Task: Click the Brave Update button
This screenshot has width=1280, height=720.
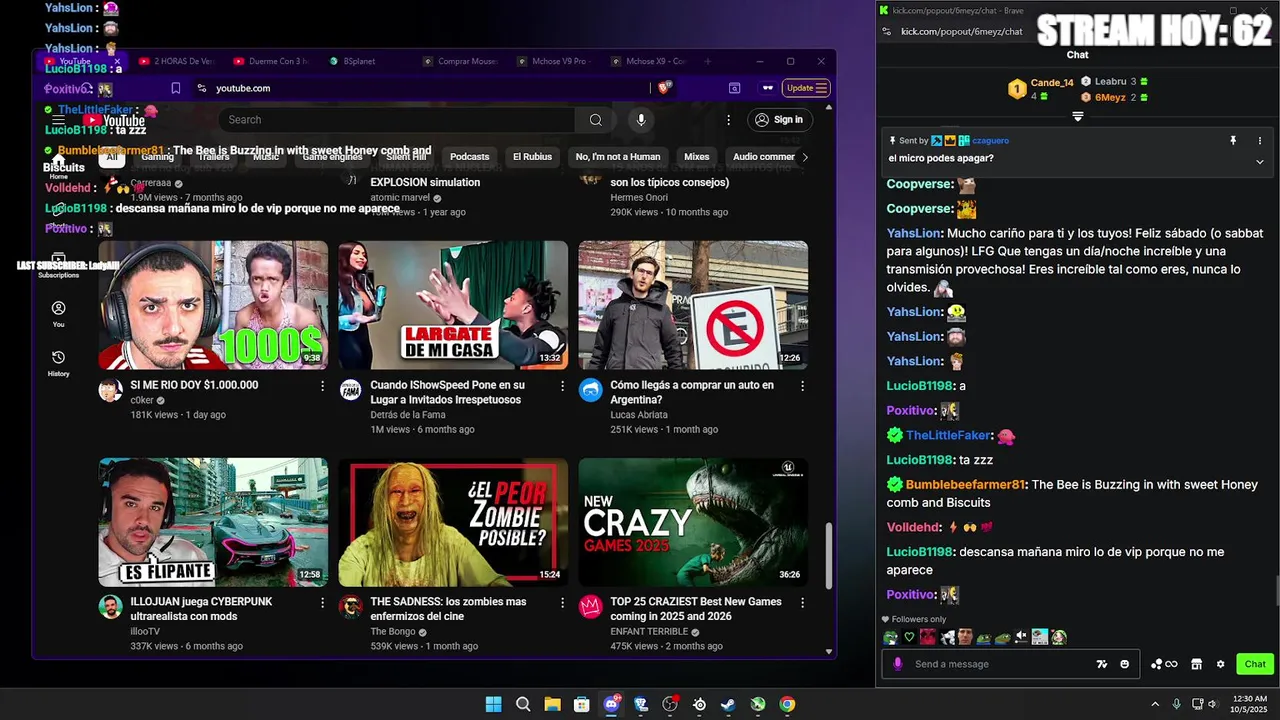Action: click(x=806, y=88)
